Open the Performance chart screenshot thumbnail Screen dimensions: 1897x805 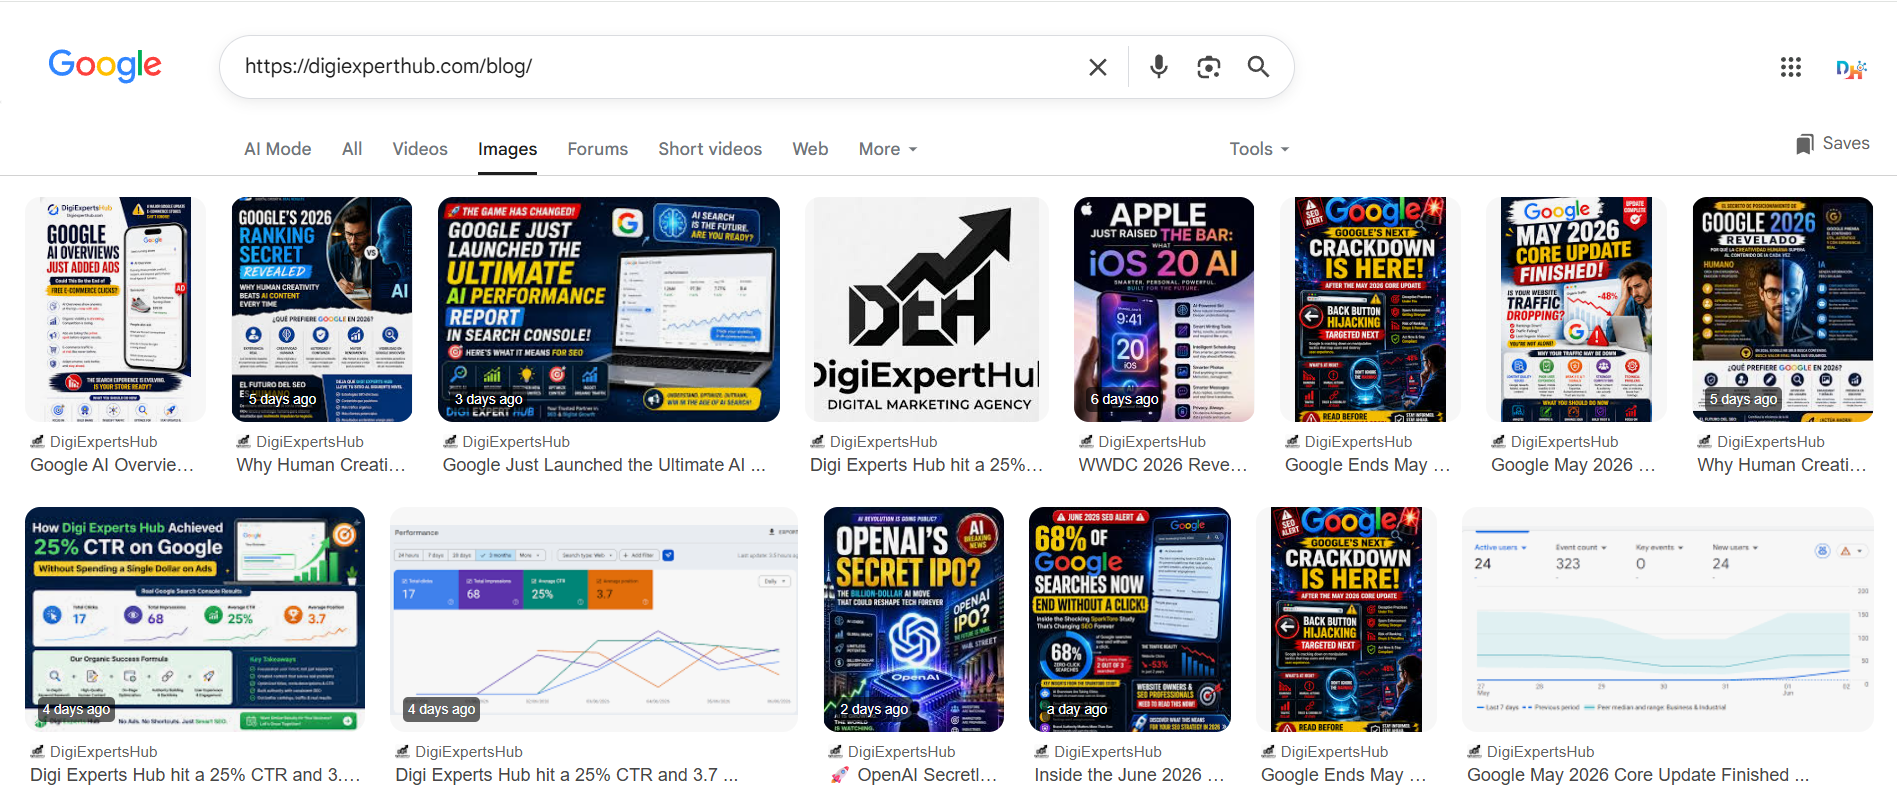pyautogui.click(x=594, y=619)
